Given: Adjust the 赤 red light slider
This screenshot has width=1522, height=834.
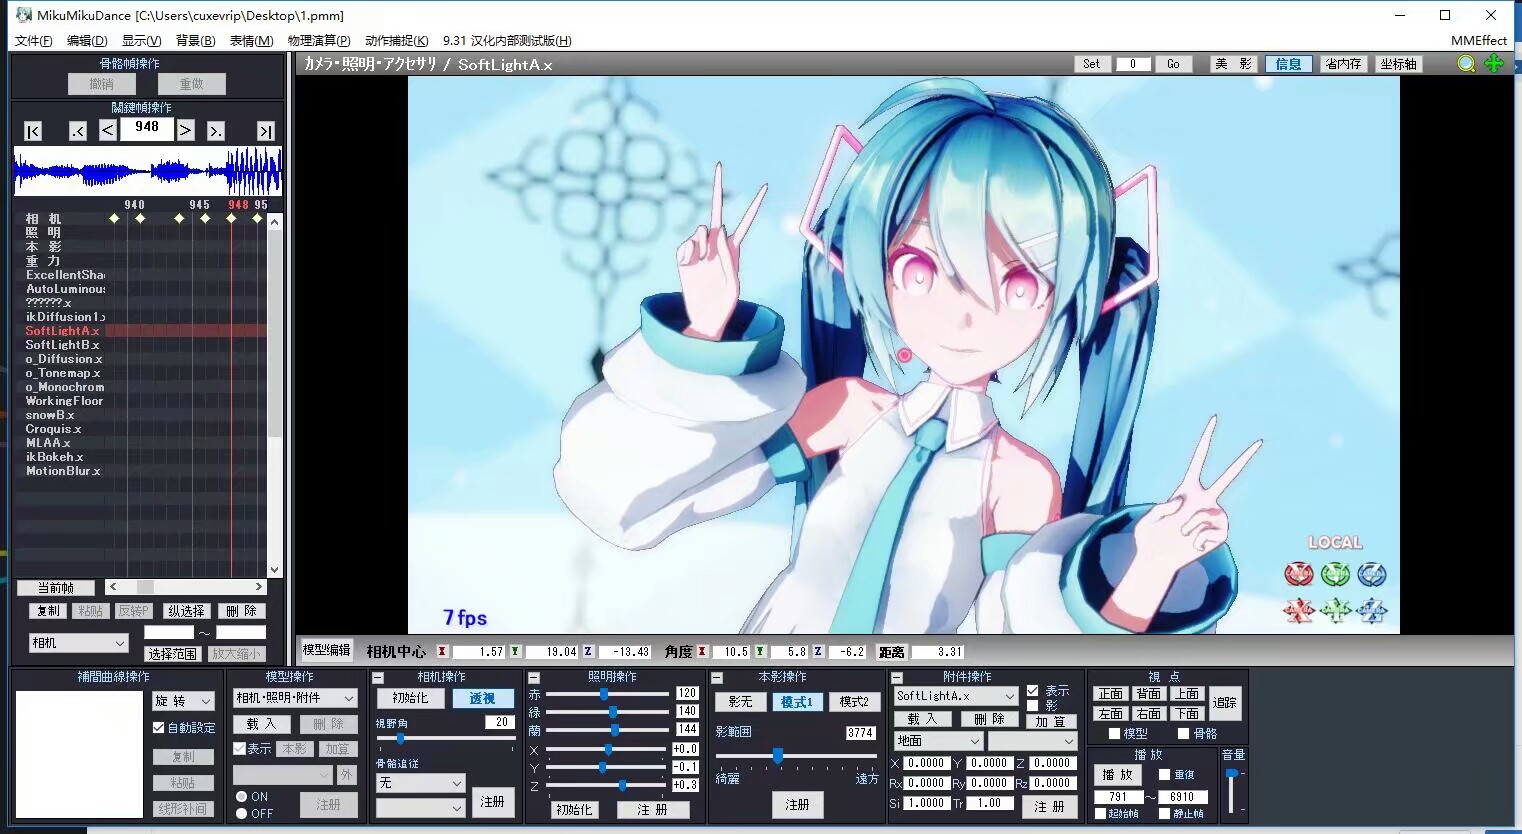Looking at the screenshot, I should point(607,694).
